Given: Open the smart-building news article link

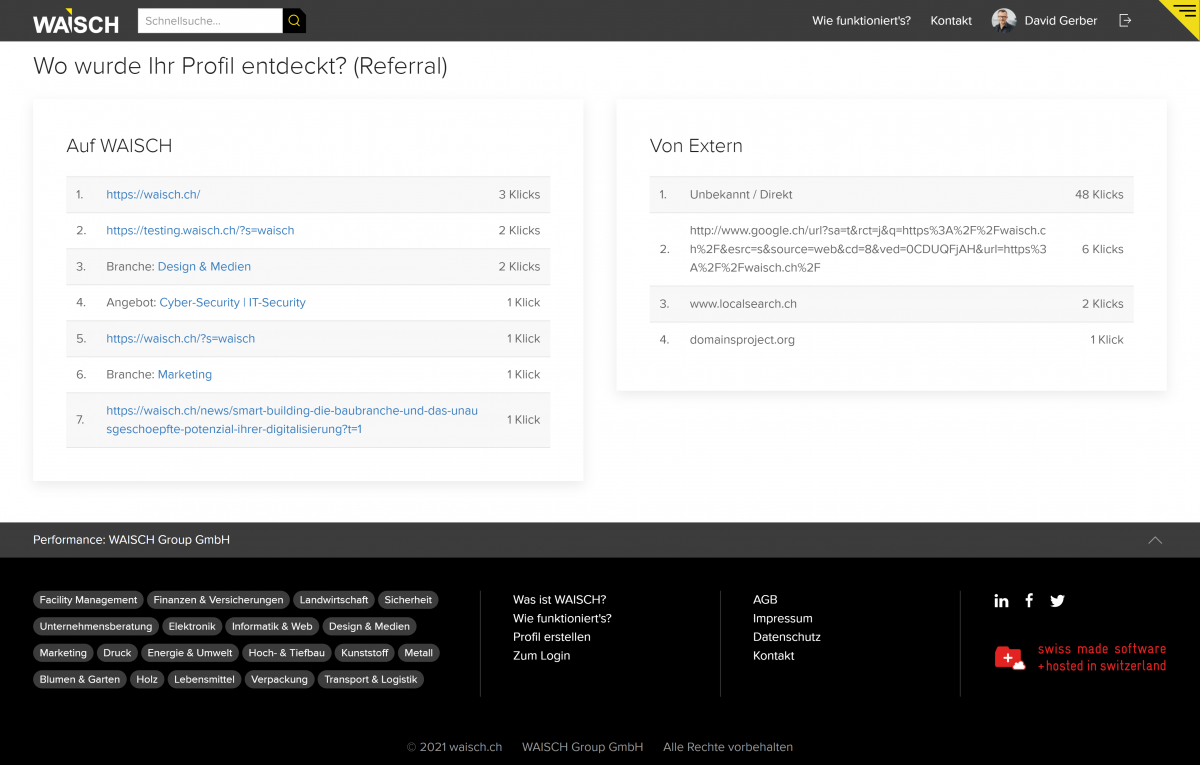Looking at the screenshot, I should pos(292,420).
